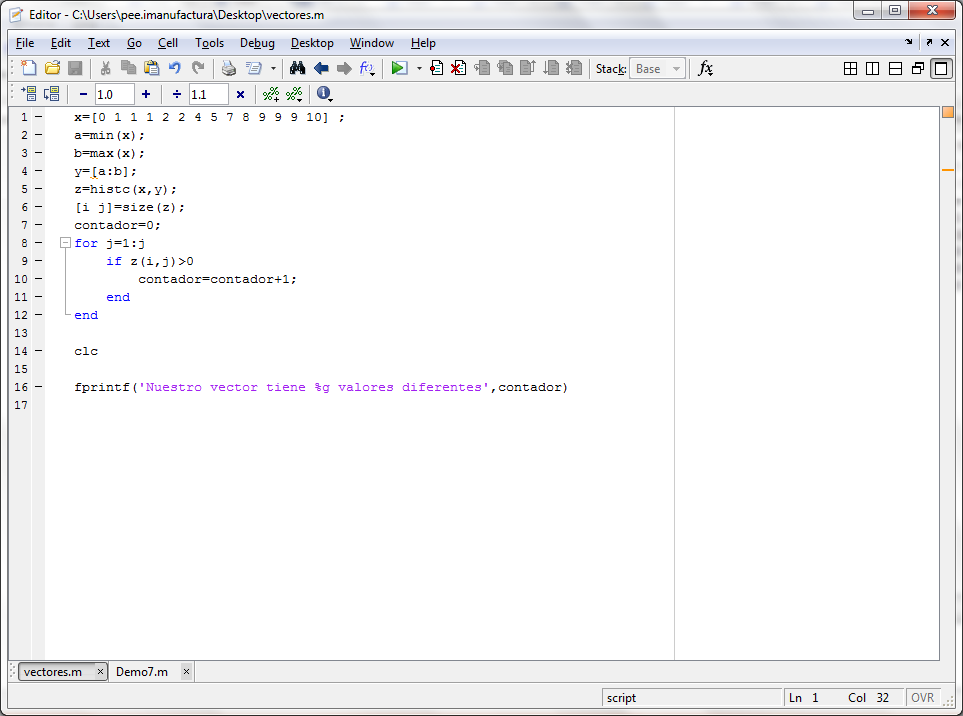
Task: Paste from clipboard icon
Action: (x=151, y=68)
